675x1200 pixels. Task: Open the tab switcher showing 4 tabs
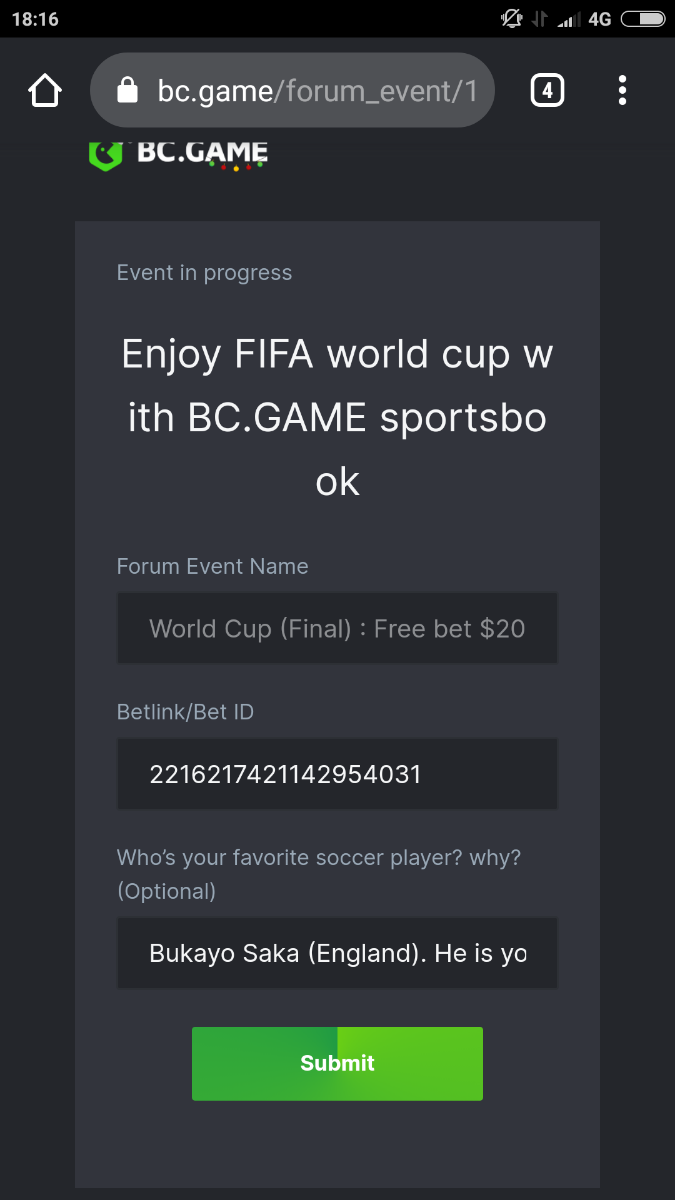click(x=546, y=91)
